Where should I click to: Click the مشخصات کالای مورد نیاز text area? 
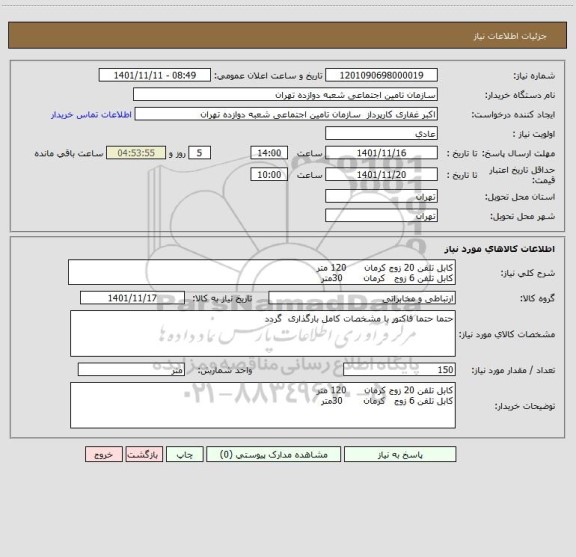(x=263, y=334)
